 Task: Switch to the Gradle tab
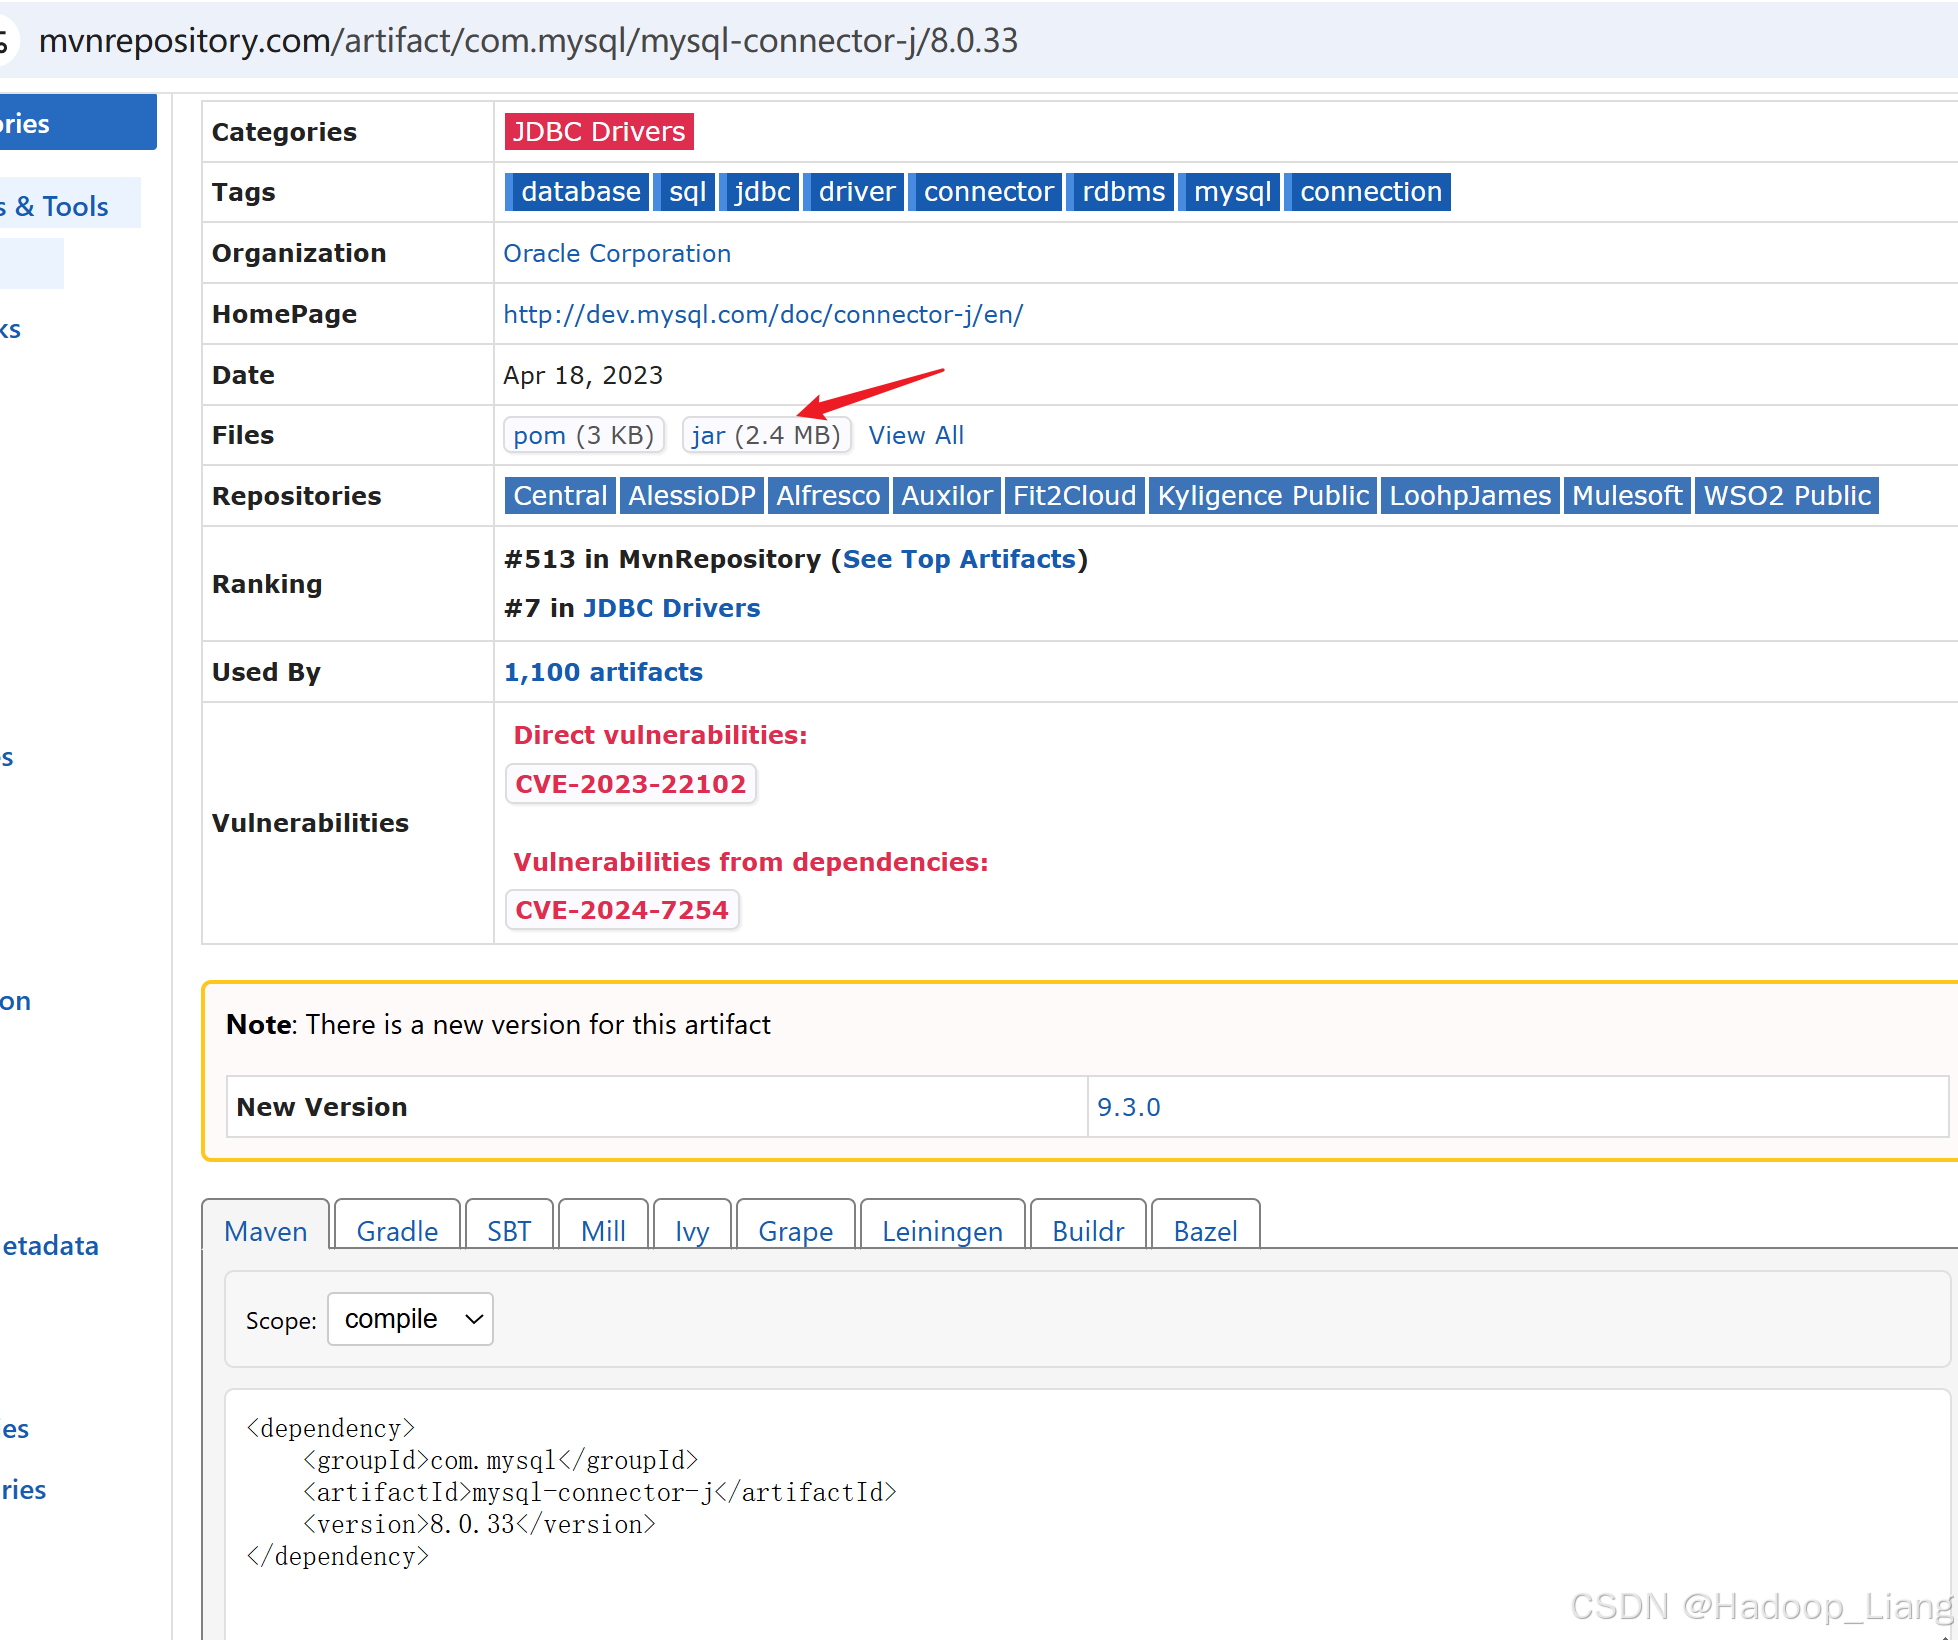click(397, 1231)
